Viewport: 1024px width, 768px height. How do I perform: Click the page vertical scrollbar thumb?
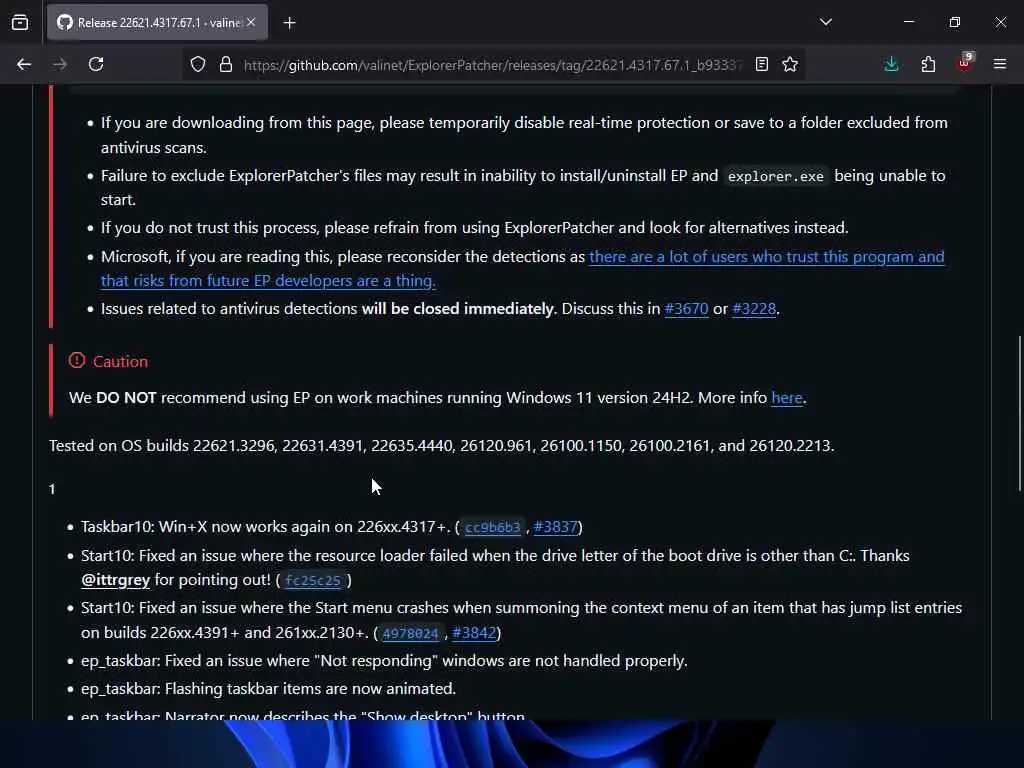1019,413
